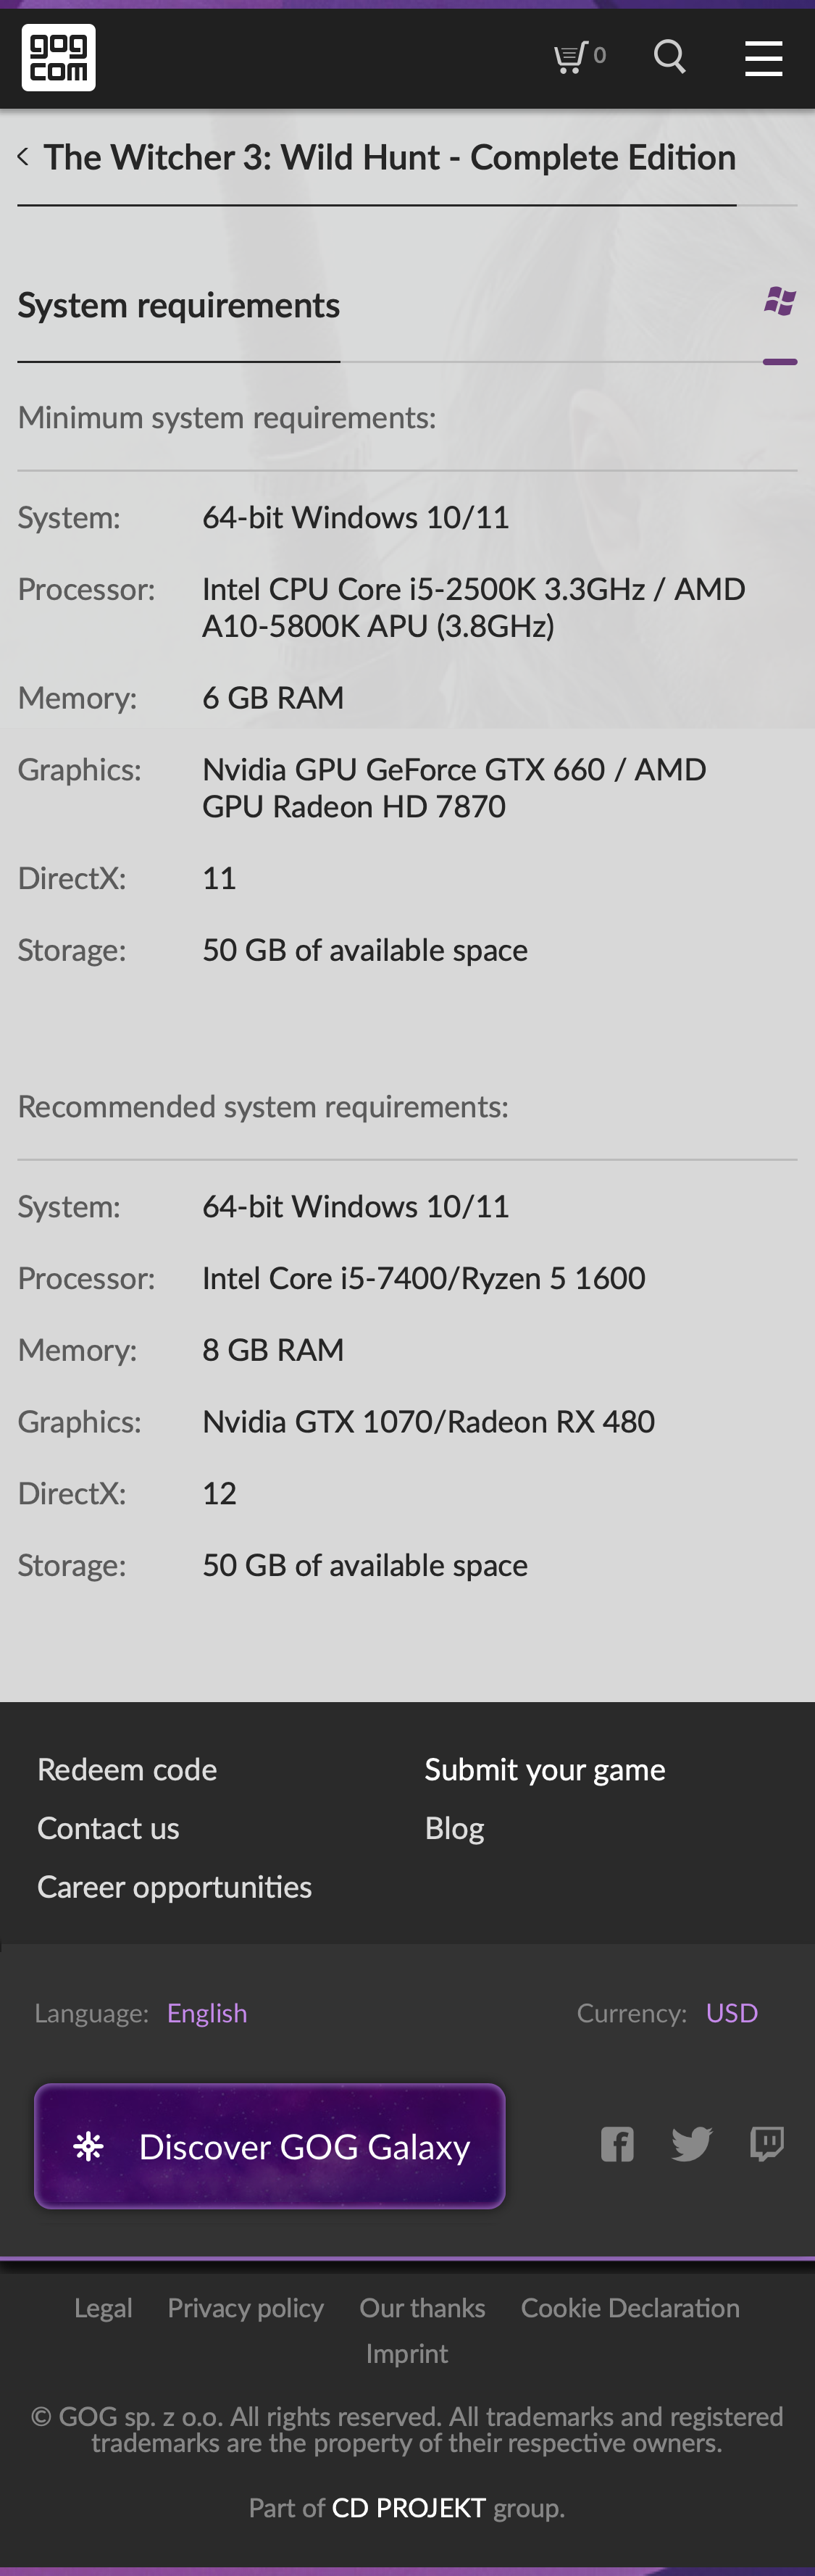Open the Redeem code link
Image resolution: width=815 pixels, height=2576 pixels.
pyautogui.click(x=127, y=1770)
